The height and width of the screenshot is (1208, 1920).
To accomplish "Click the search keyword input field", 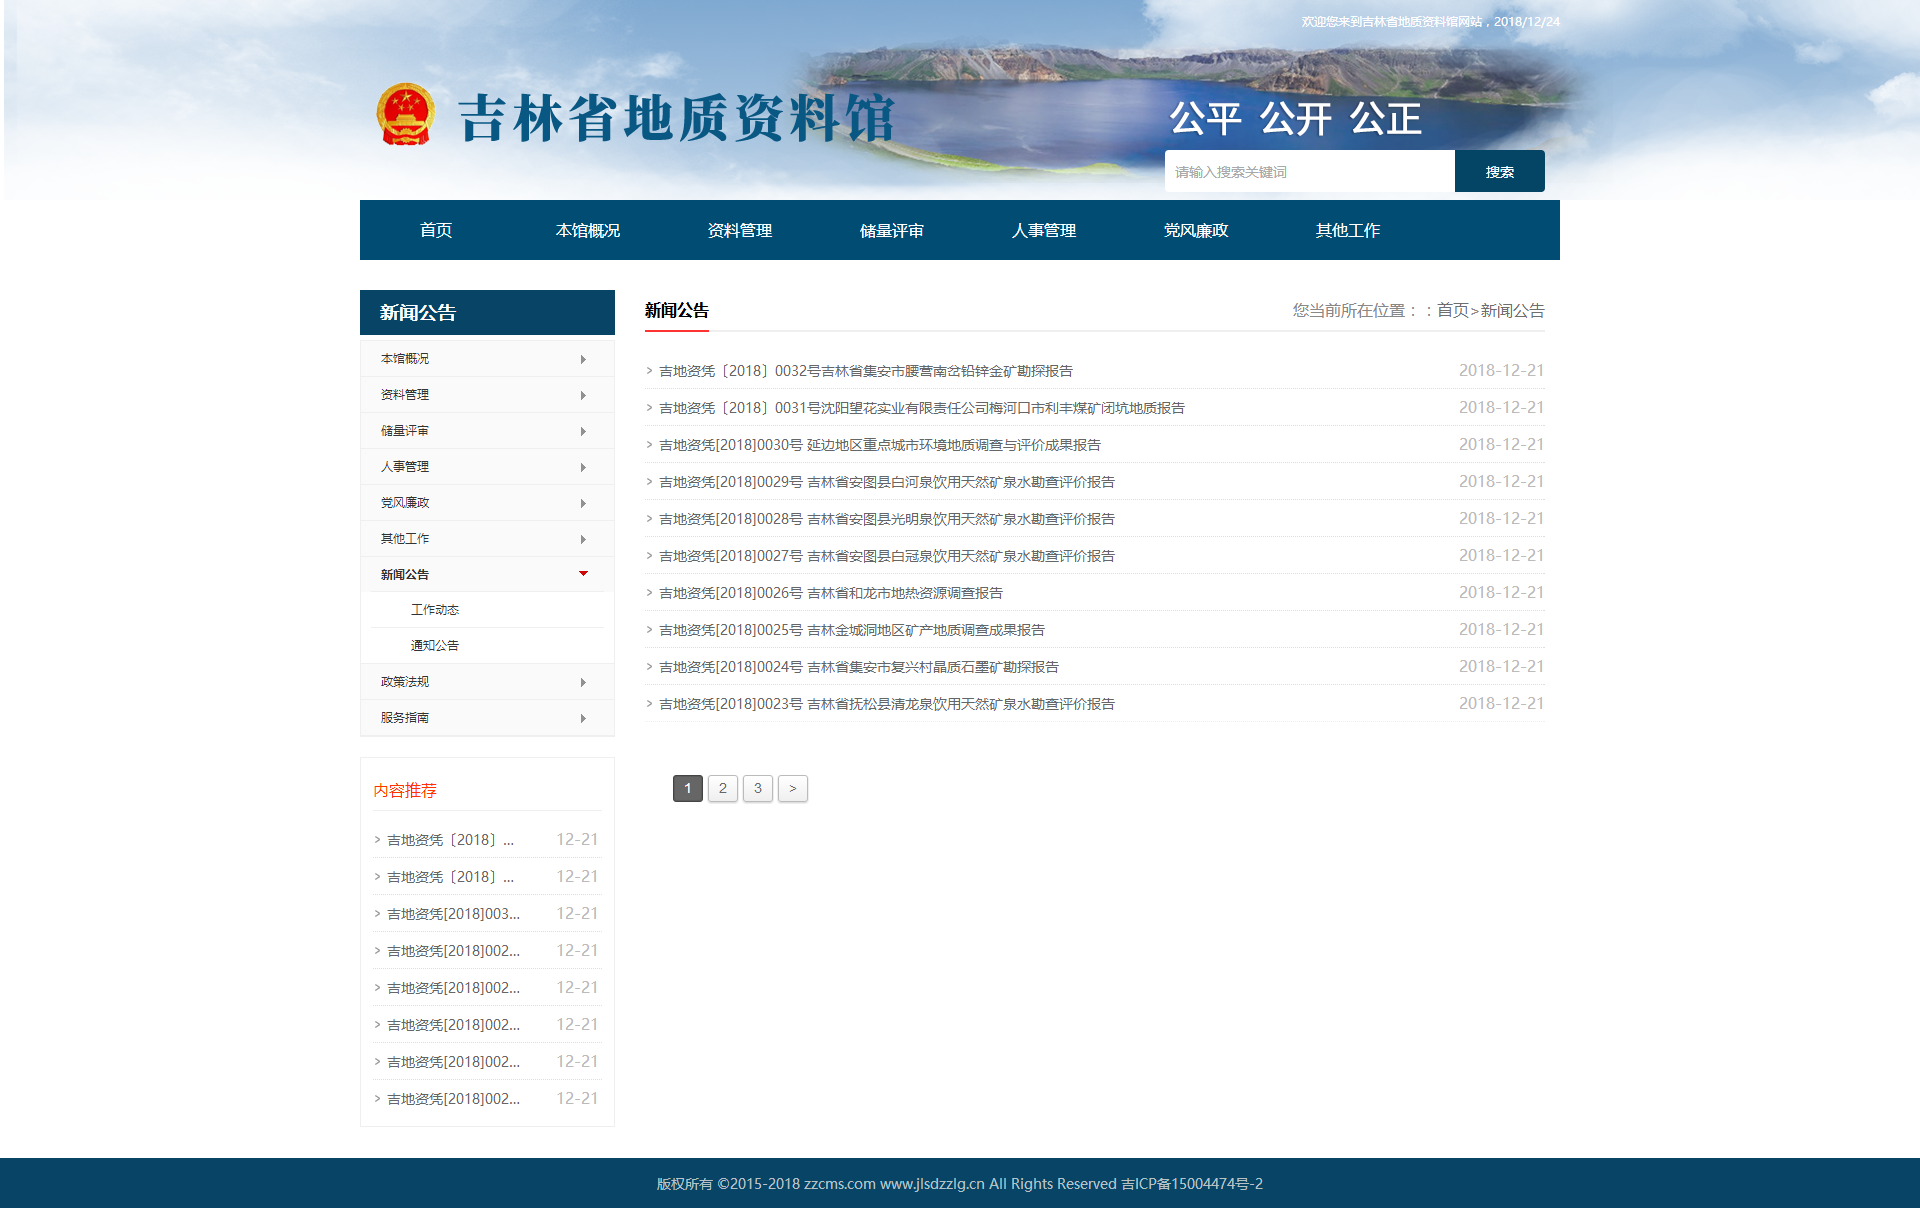I will 1309,171.
